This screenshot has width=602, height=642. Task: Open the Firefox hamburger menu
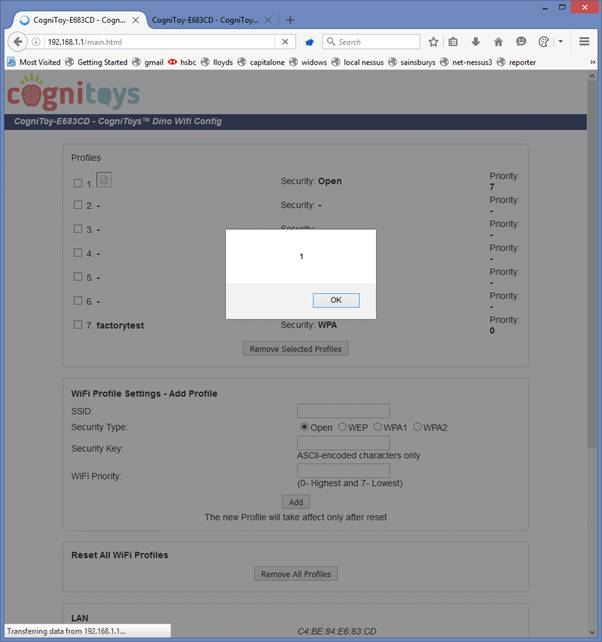pyautogui.click(x=584, y=42)
